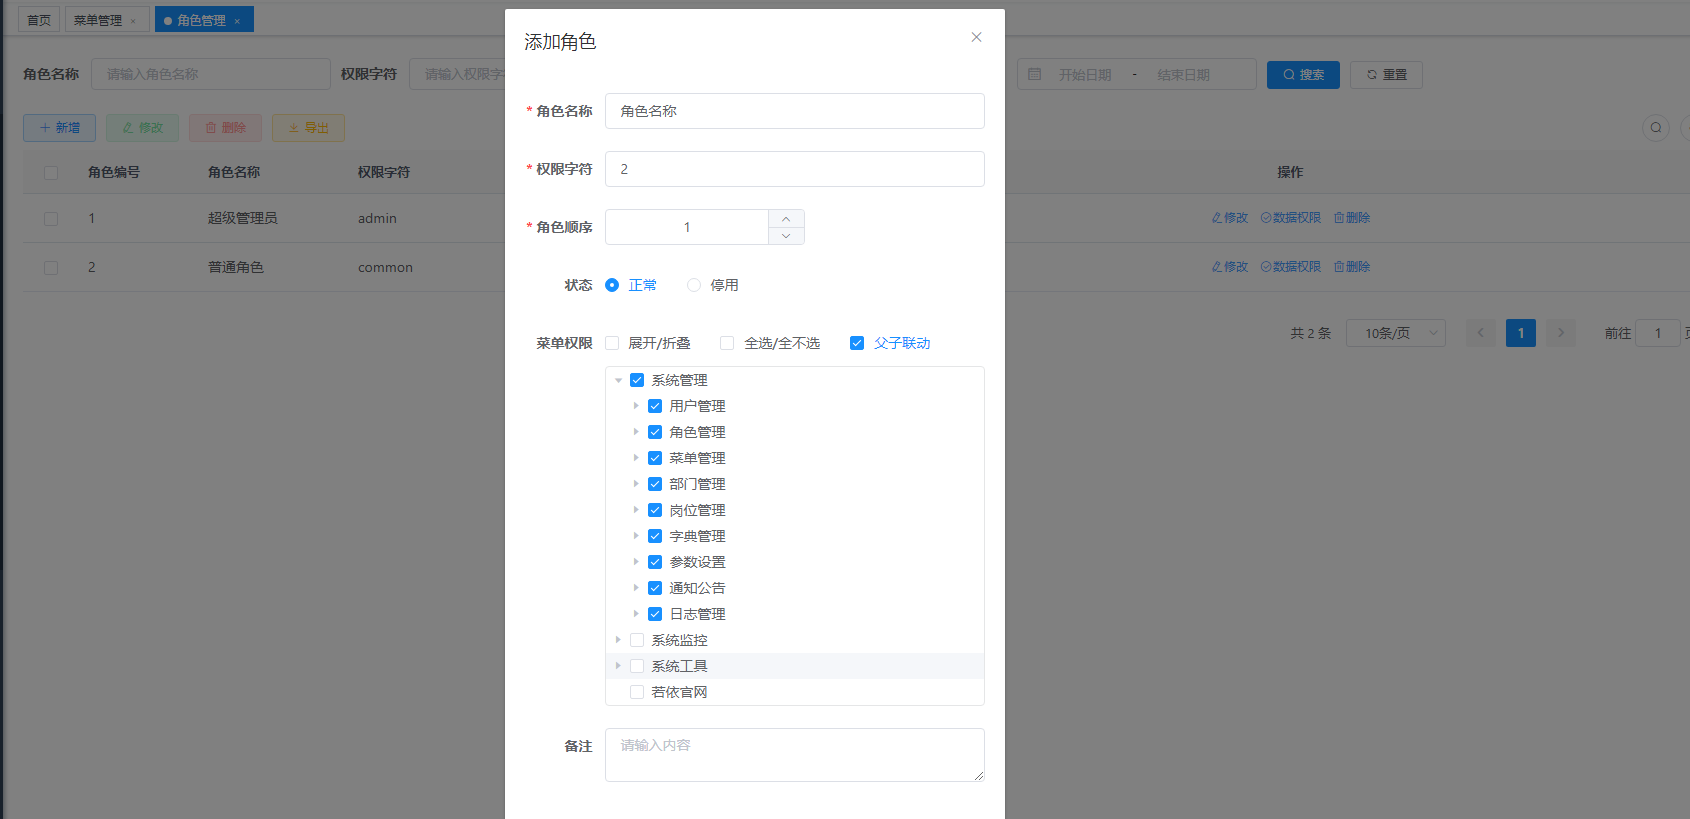The image size is (1690, 819).
Task: Select the 正常 status radio
Action: coord(612,285)
